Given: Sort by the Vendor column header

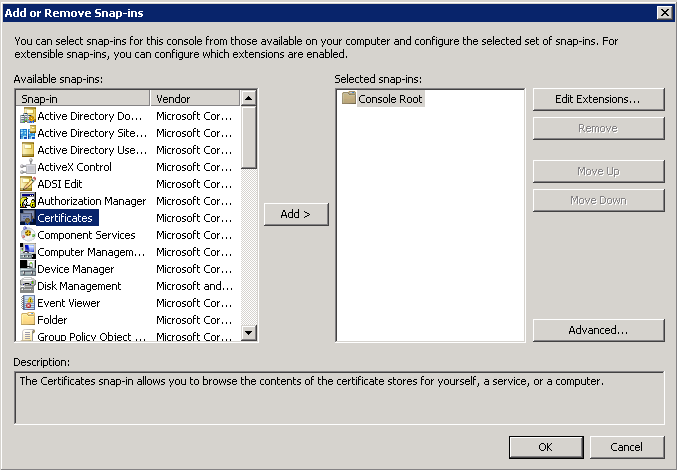Looking at the screenshot, I should pos(195,98).
